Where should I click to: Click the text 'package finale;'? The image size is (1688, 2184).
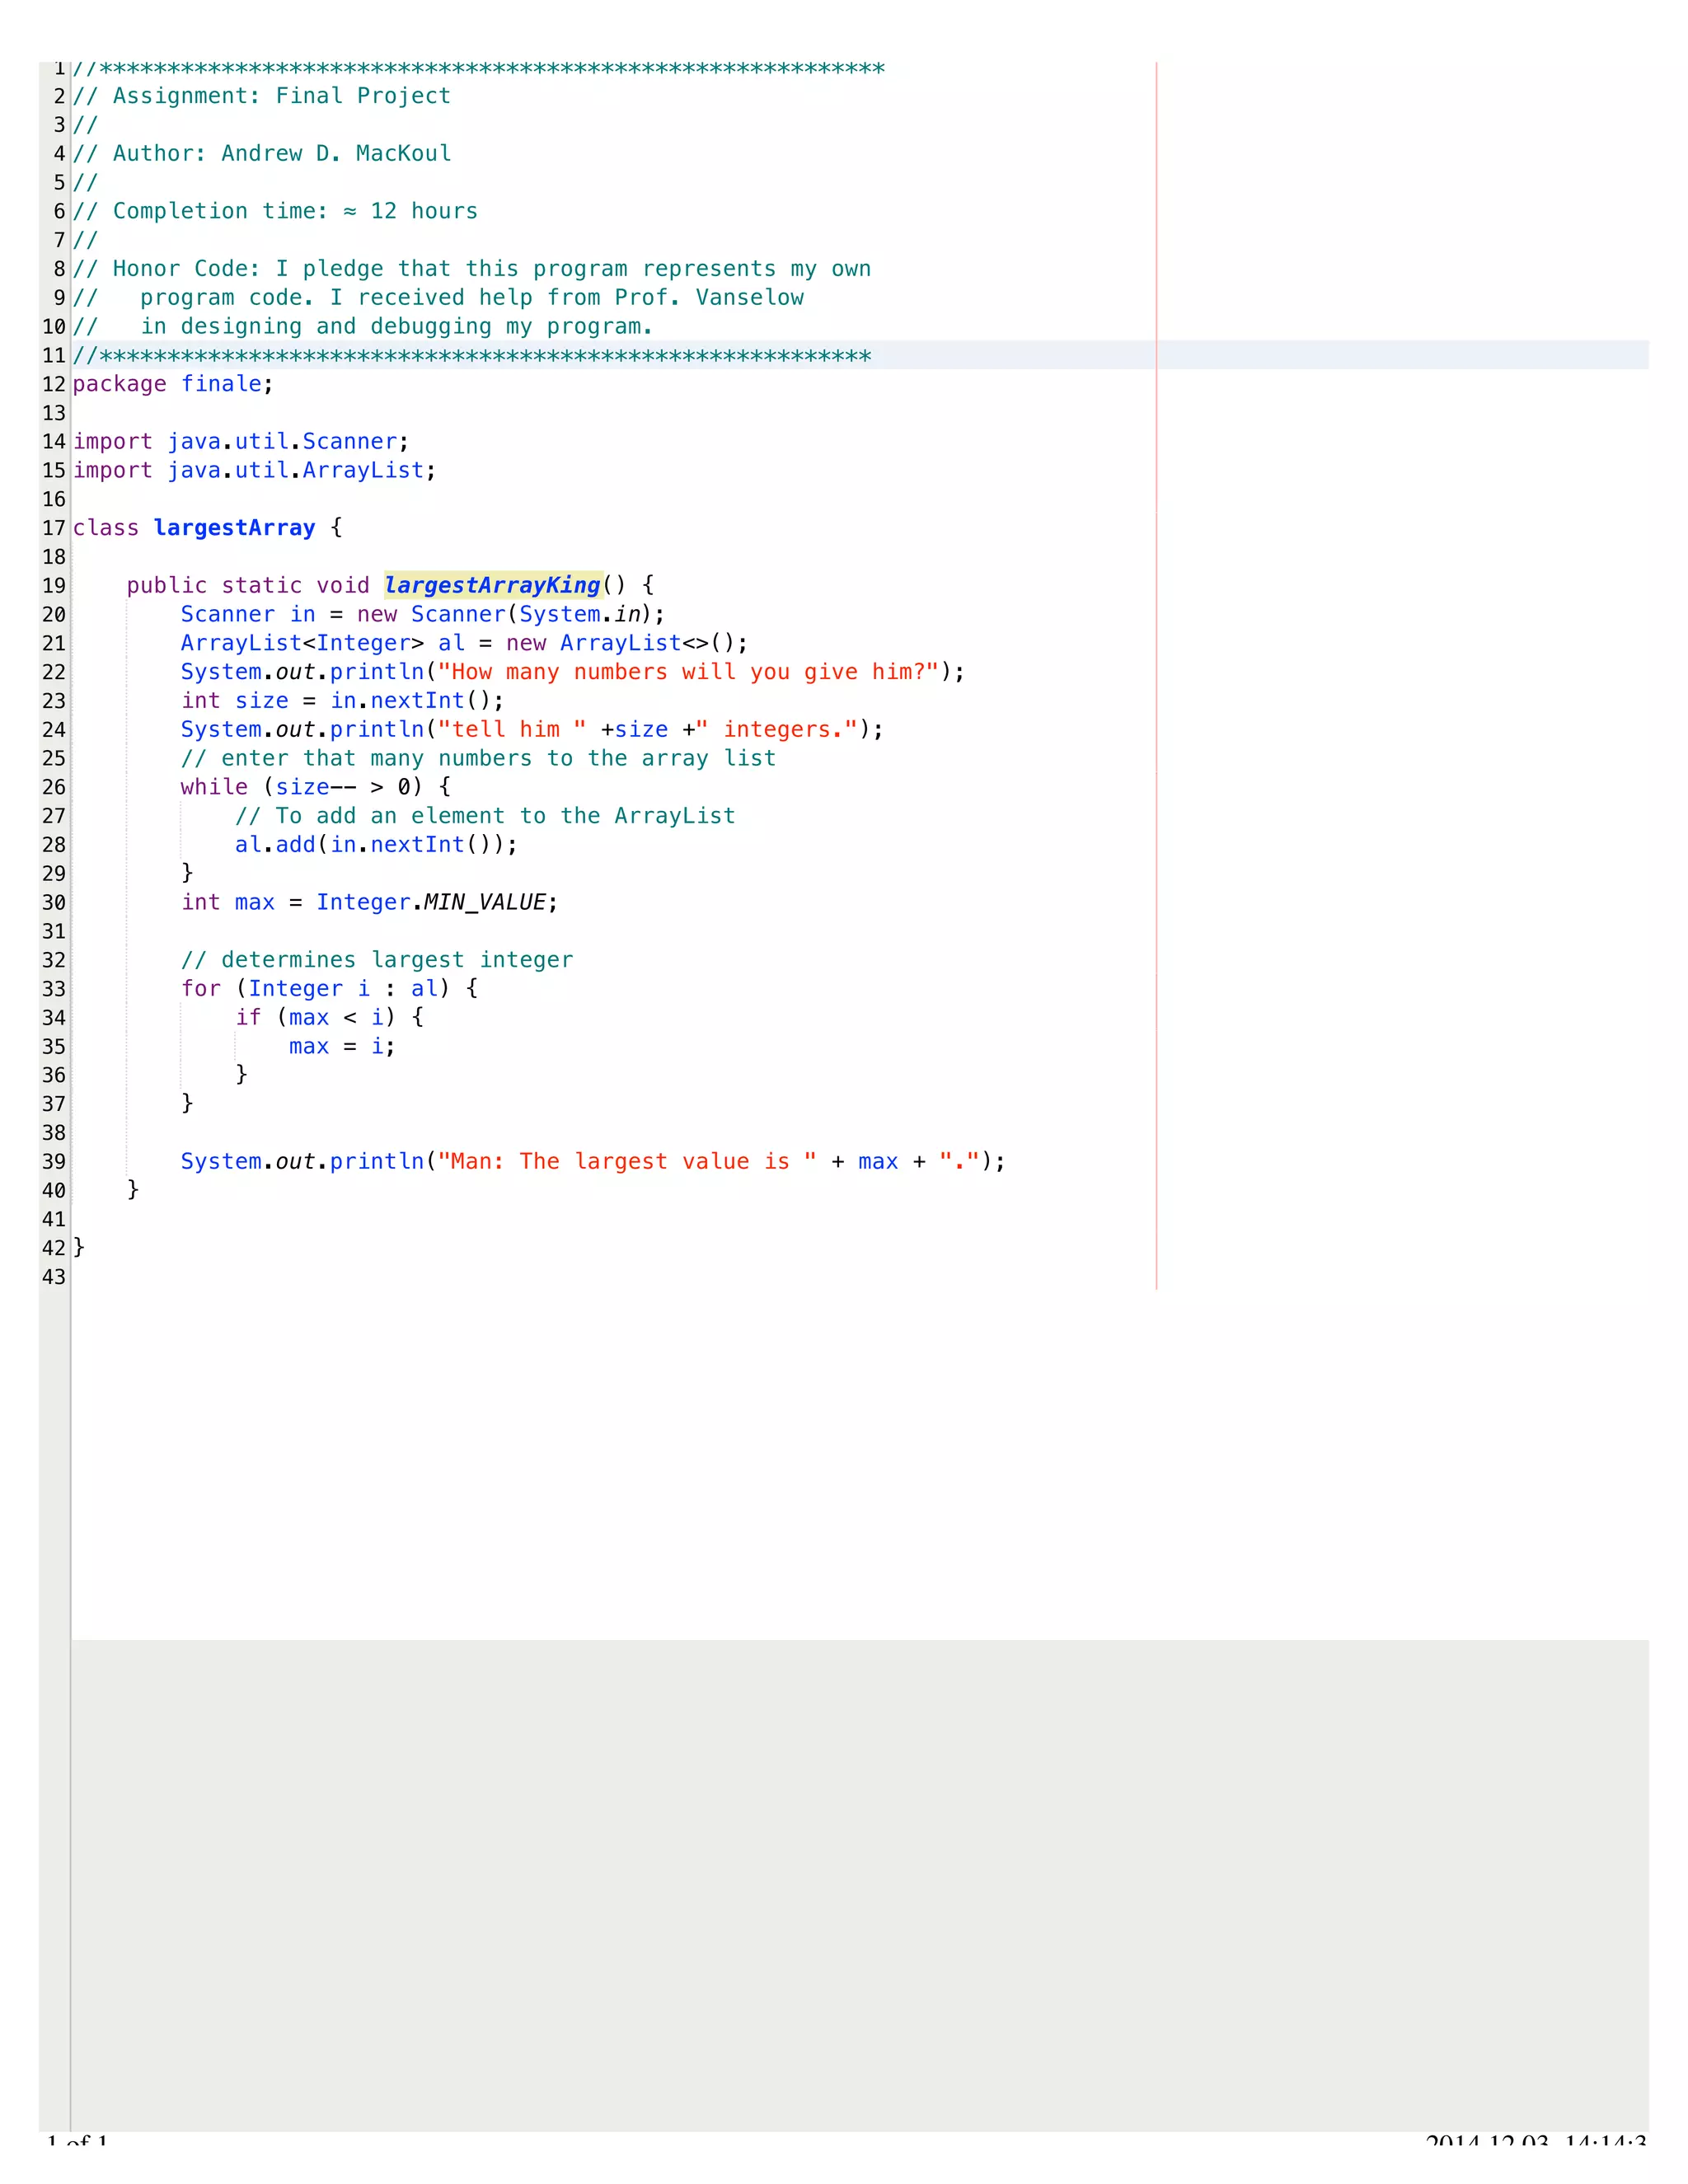tap(173, 384)
